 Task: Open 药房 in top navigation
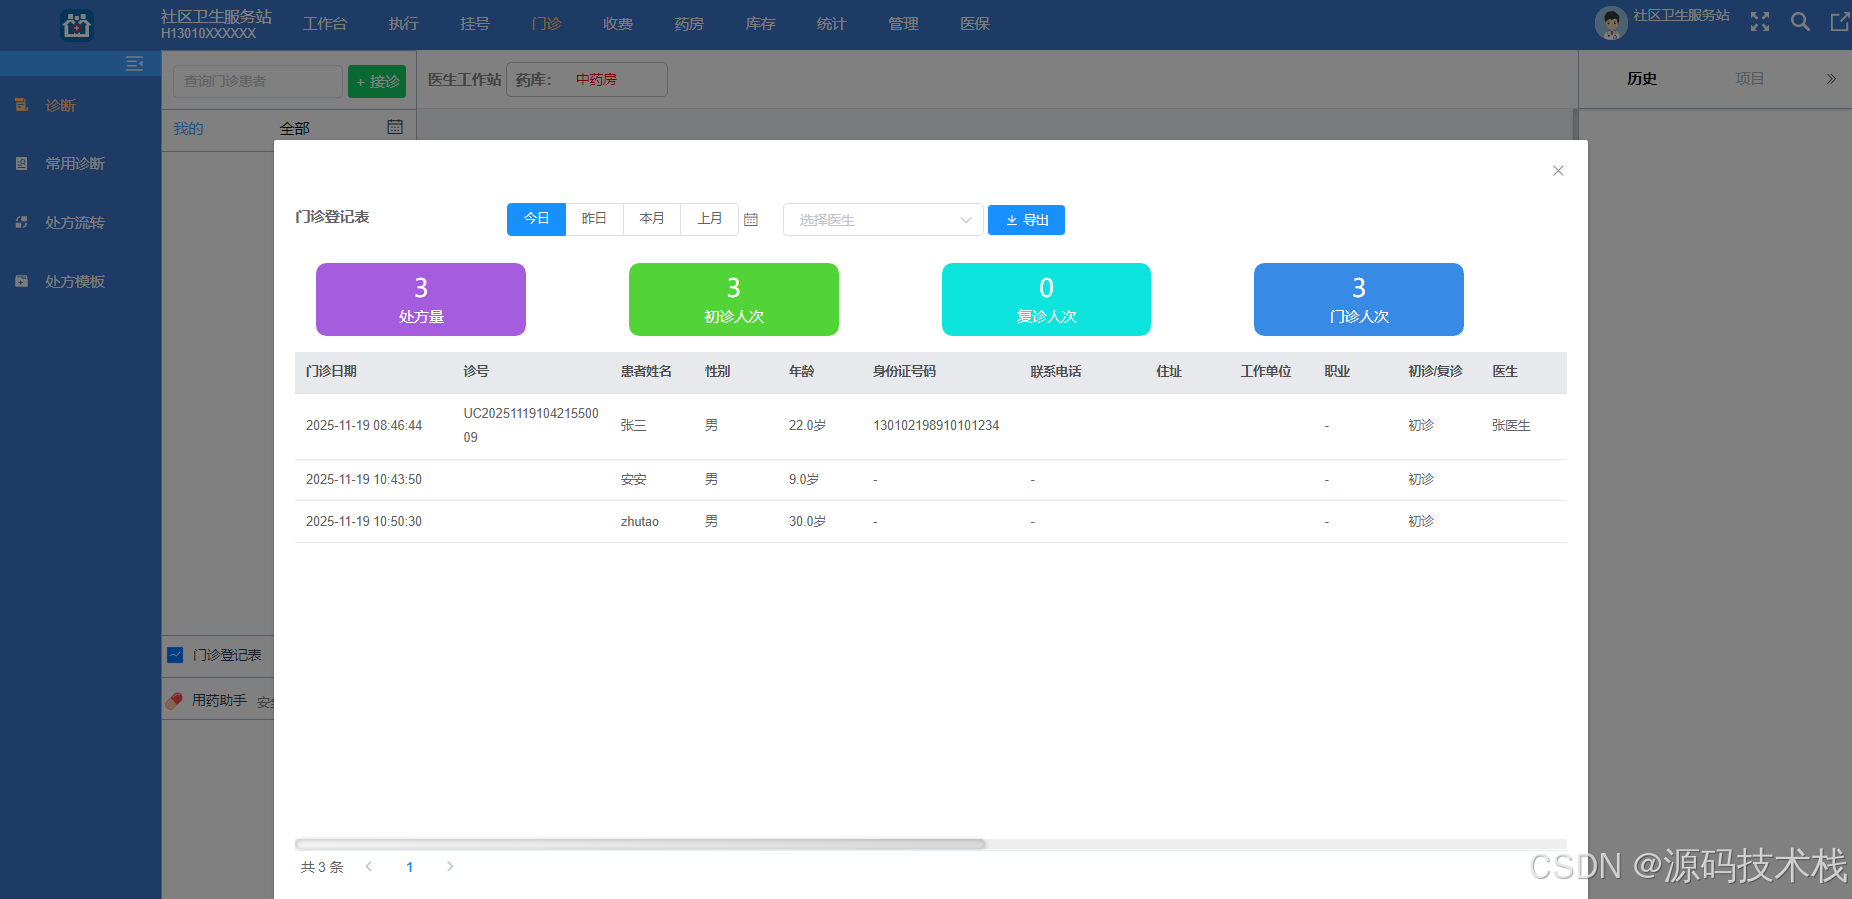click(x=689, y=23)
